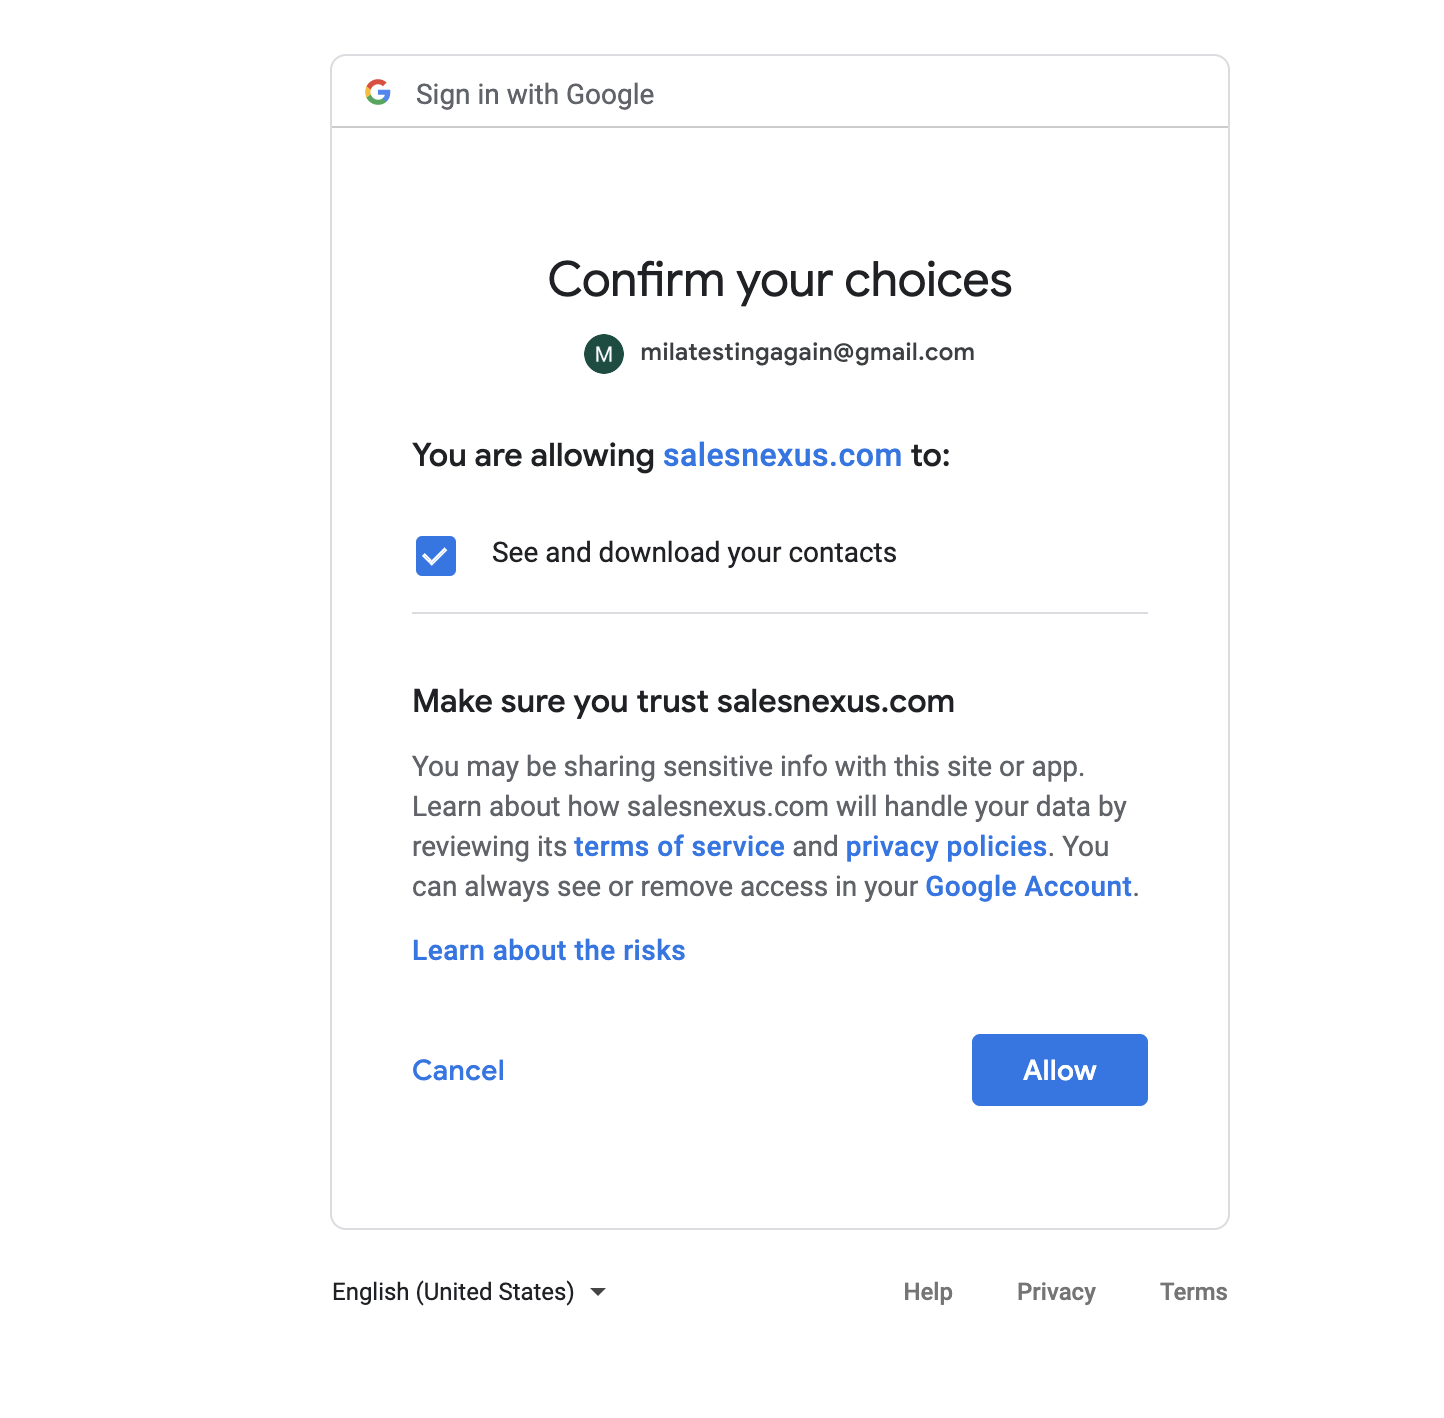The width and height of the screenshot is (1444, 1418).
Task: Open the terms of service link
Action: click(679, 847)
